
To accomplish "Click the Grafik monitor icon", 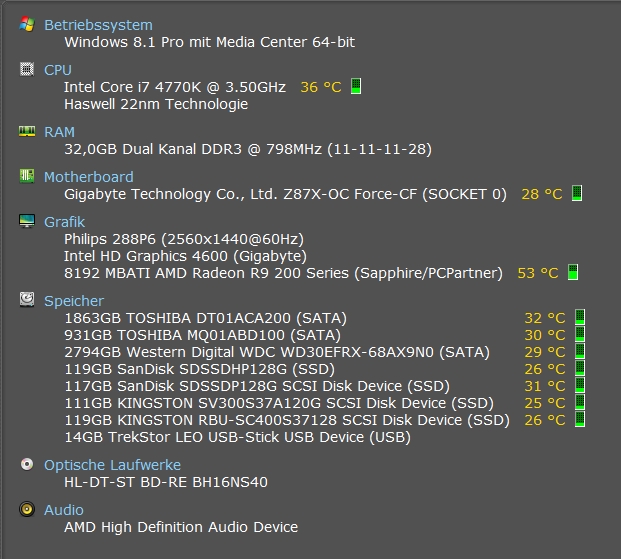I will click(27, 222).
